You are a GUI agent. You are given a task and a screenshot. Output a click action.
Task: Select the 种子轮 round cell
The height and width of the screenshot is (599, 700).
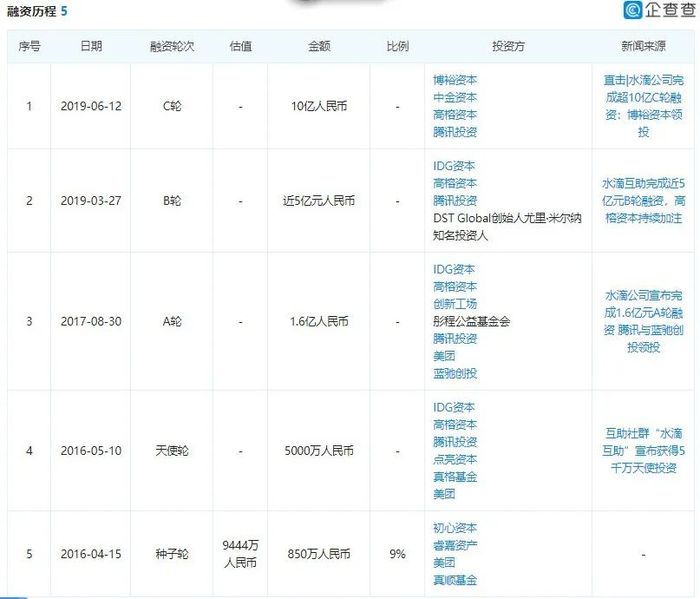click(x=172, y=555)
